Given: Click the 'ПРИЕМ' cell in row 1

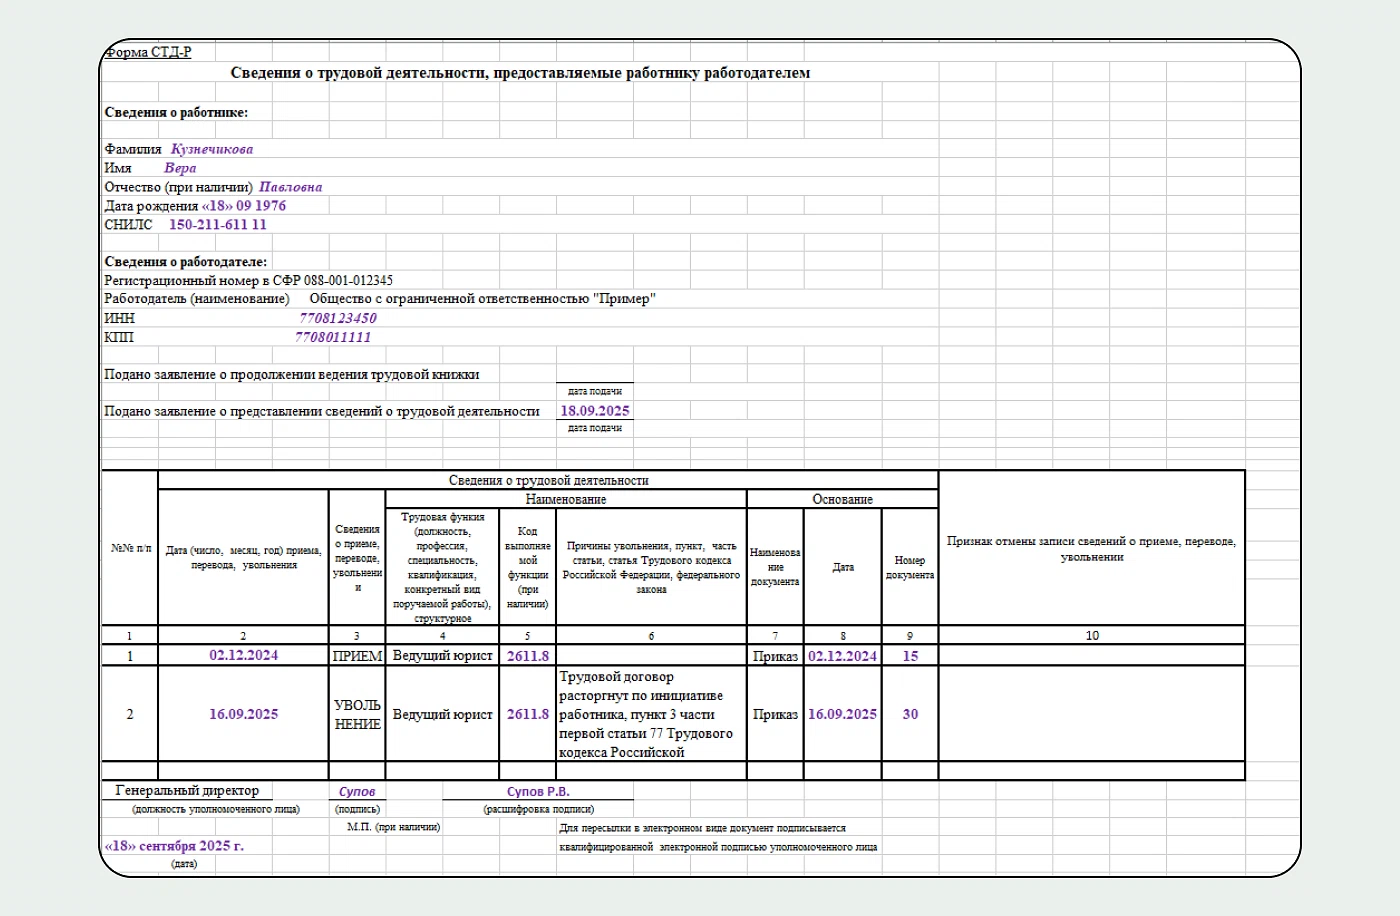Looking at the screenshot, I should [x=357, y=656].
